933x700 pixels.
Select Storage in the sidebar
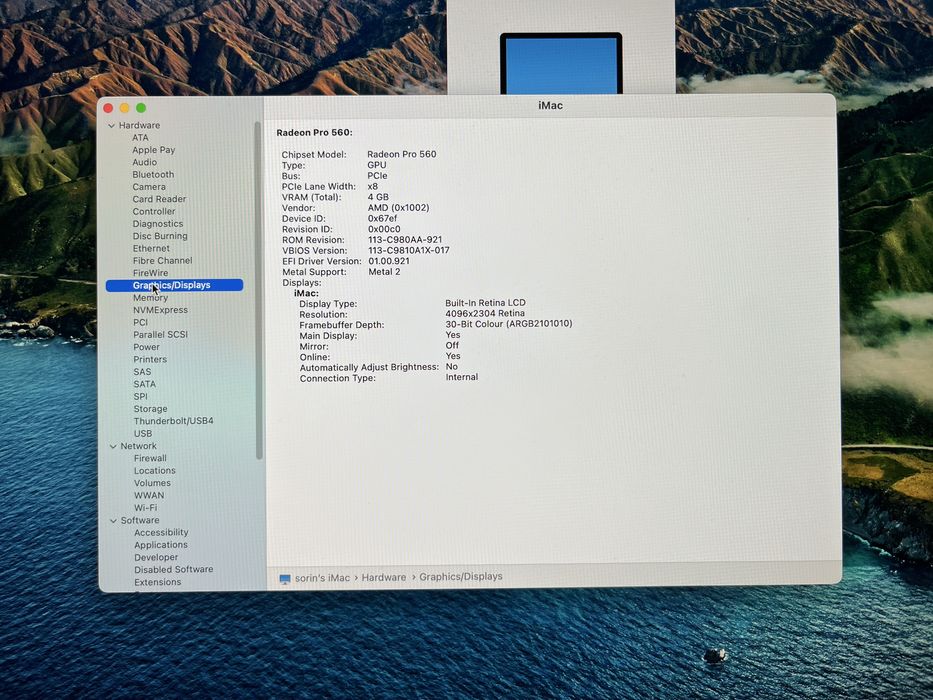click(151, 409)
